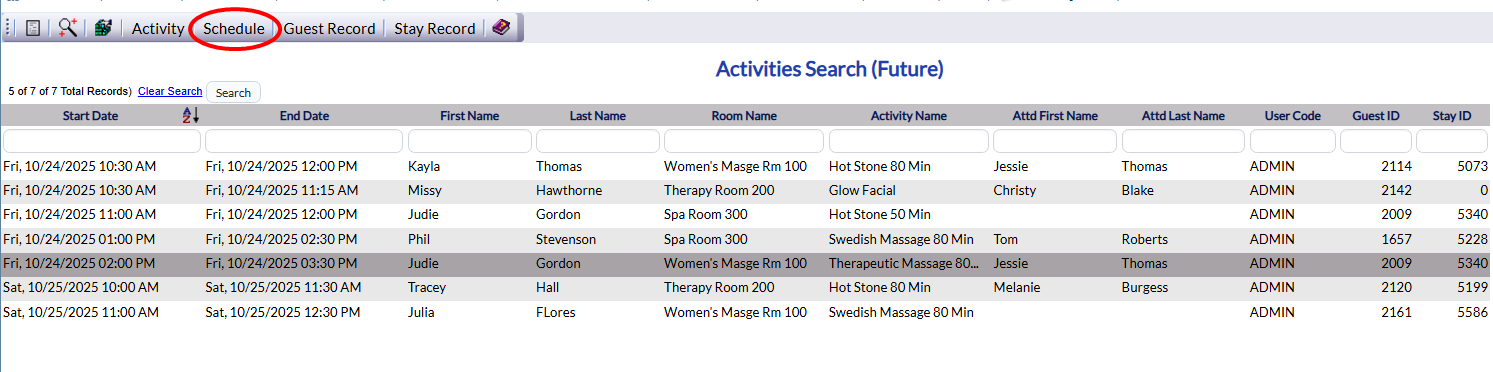Viewport: 1493px width, 372px height.
Task: Toggle A-Z sort on Start Date
Action: coord(190,116)
